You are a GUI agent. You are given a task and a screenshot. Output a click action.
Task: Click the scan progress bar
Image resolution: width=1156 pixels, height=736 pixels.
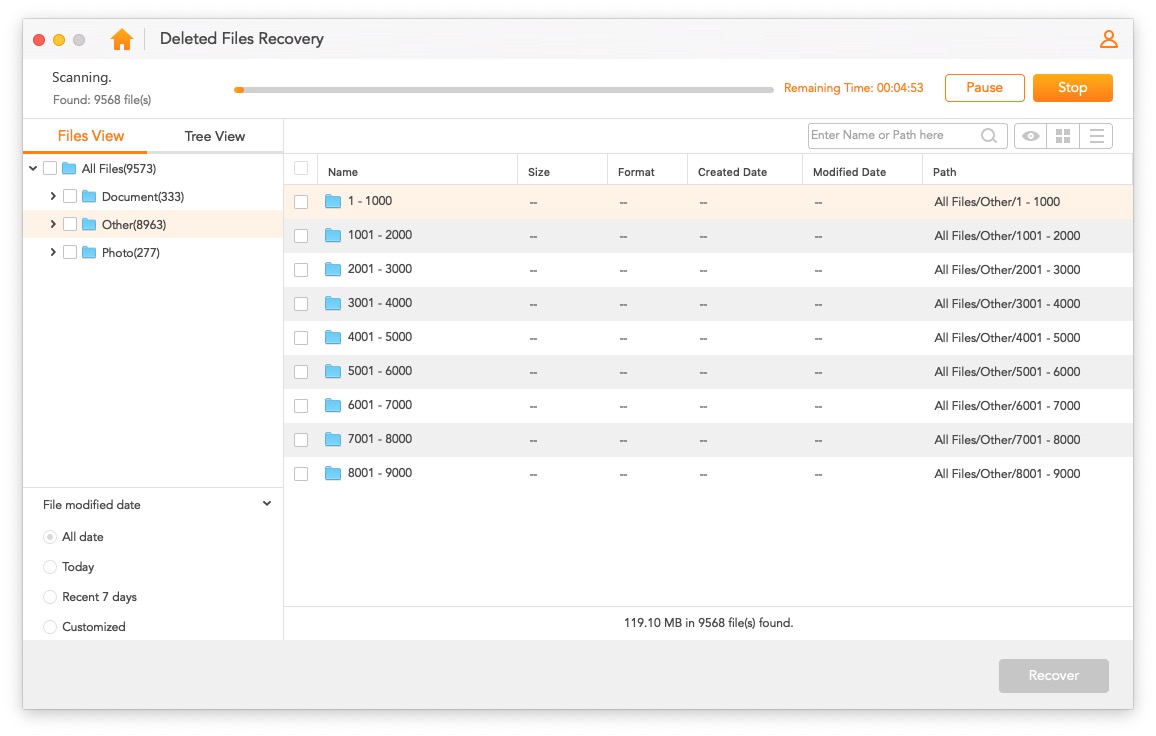tap(504, 90)
